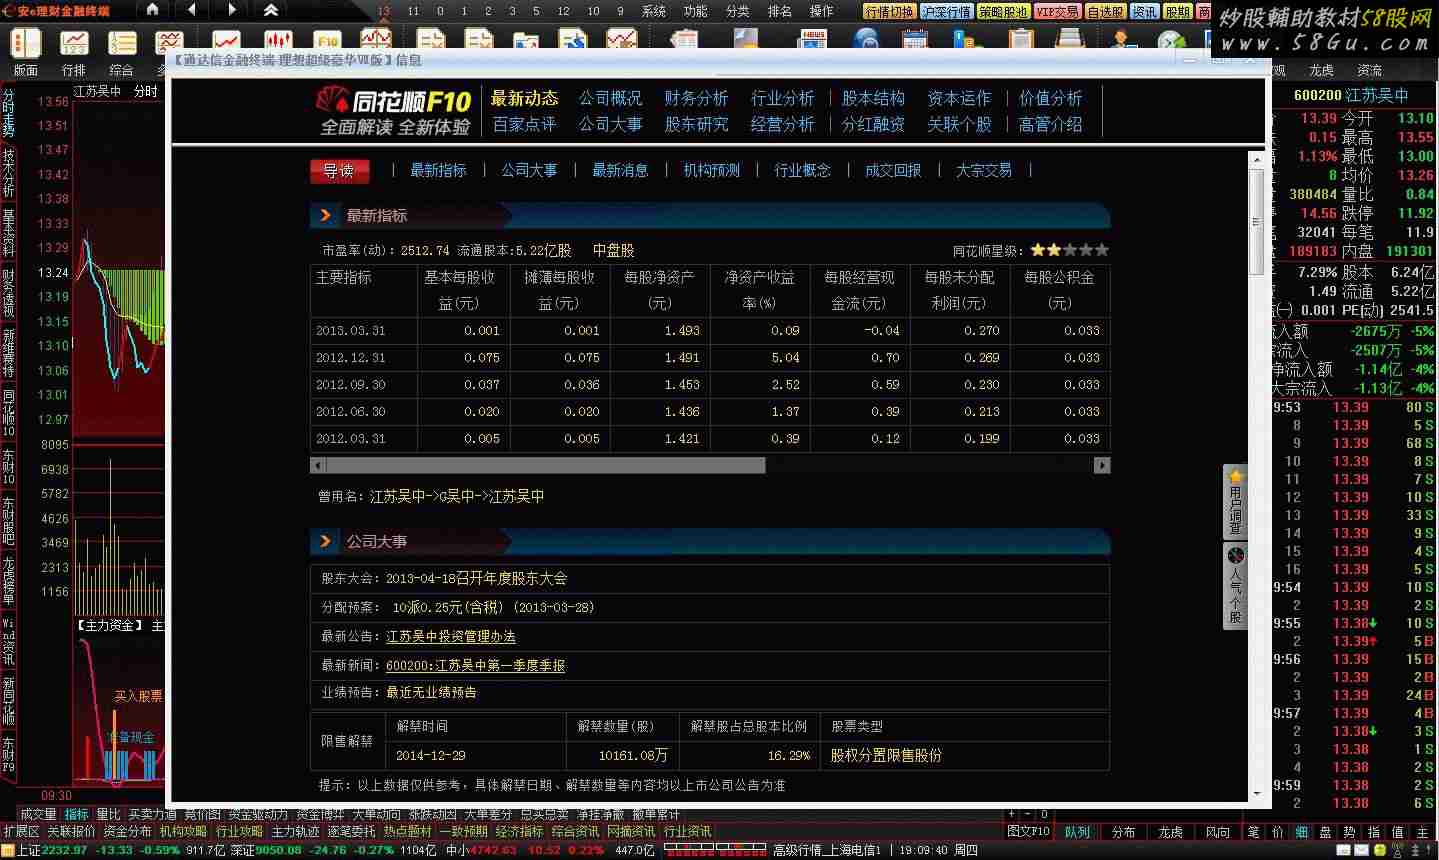Switch to 财务分析 tab in F10
Image resolution: width=1439 pixels, height=860 pixels.
pyautogui.click(x=696, y=98)
